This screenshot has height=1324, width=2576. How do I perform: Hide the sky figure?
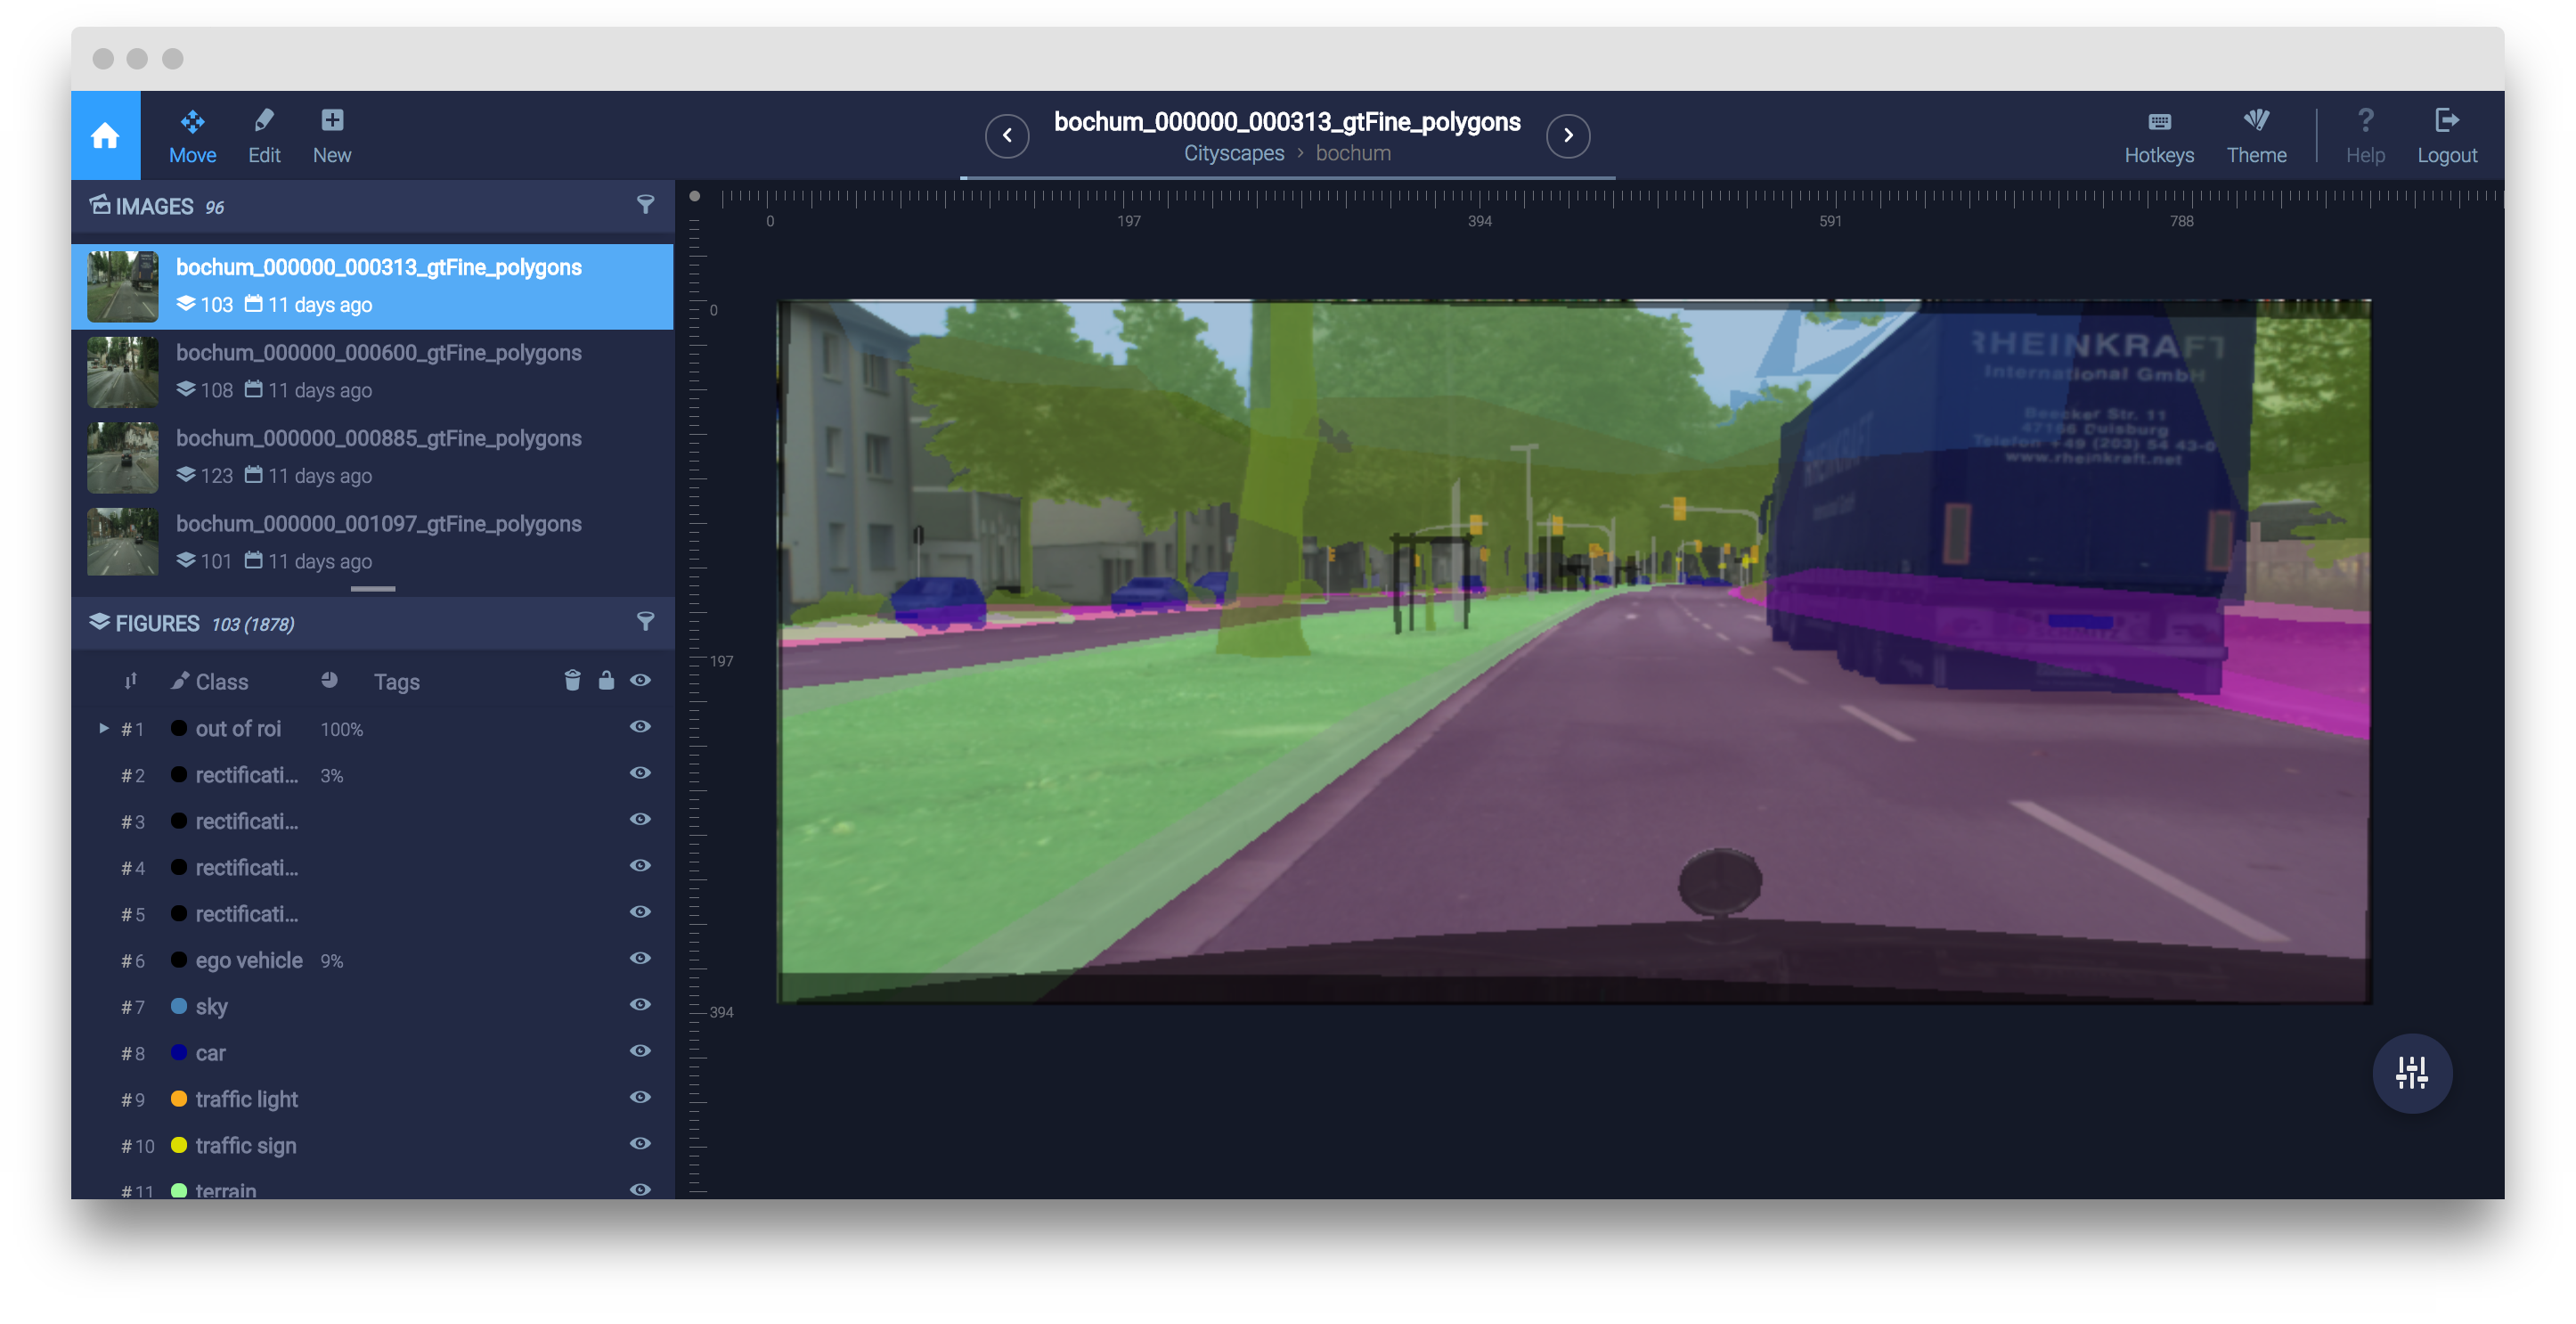pos(640,1004)
